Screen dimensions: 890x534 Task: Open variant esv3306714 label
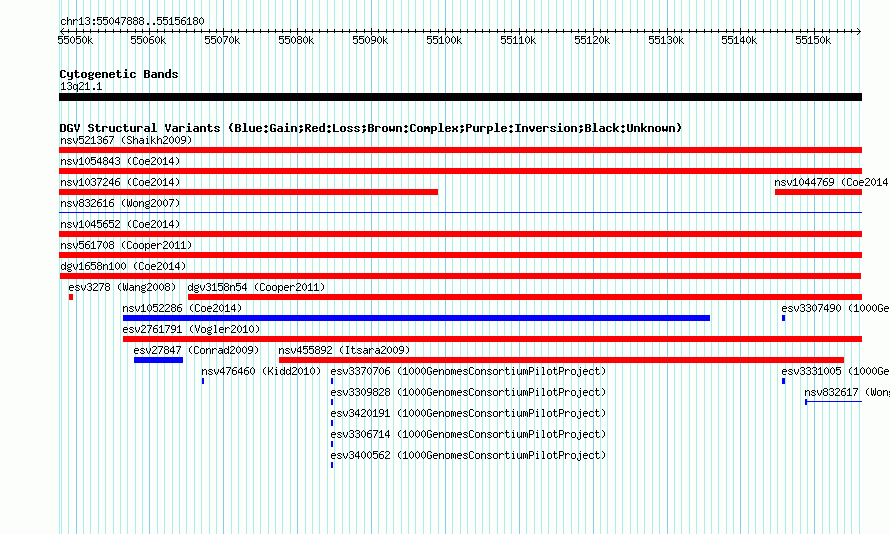[x=468, y=434]
